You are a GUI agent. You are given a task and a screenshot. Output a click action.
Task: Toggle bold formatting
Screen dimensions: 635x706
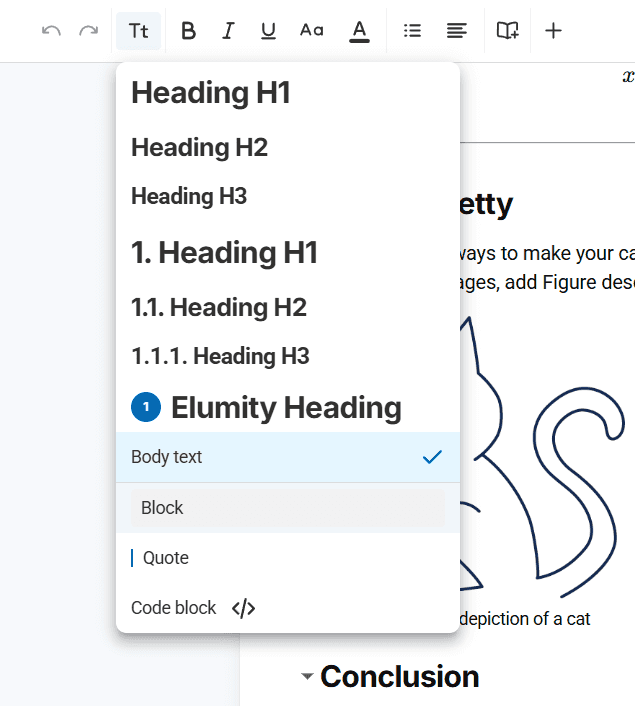(188, 31)
